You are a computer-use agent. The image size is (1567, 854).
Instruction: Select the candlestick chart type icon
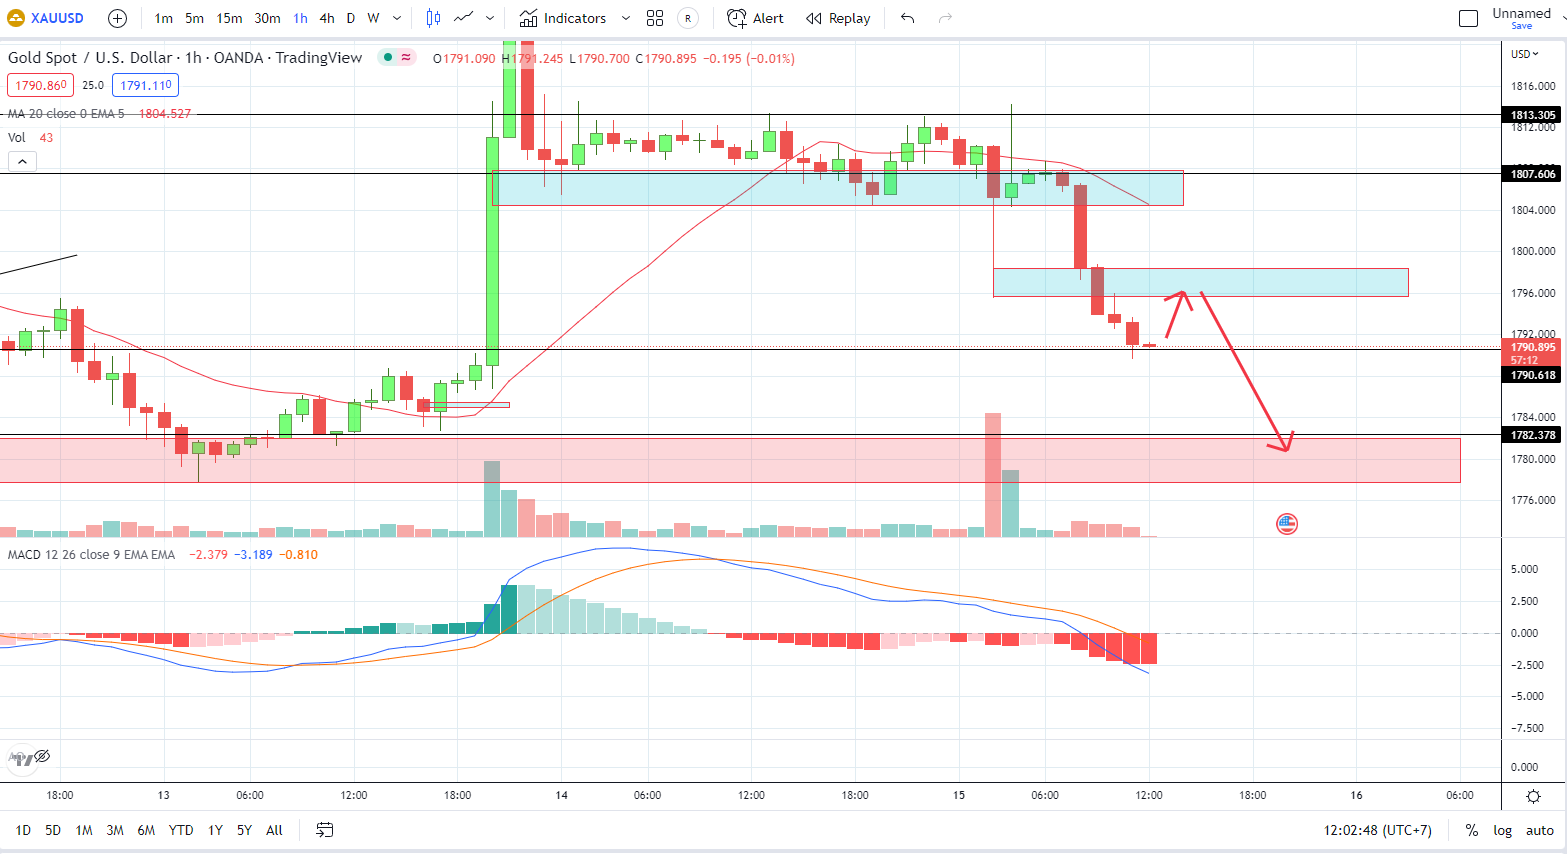pos(433,18)
